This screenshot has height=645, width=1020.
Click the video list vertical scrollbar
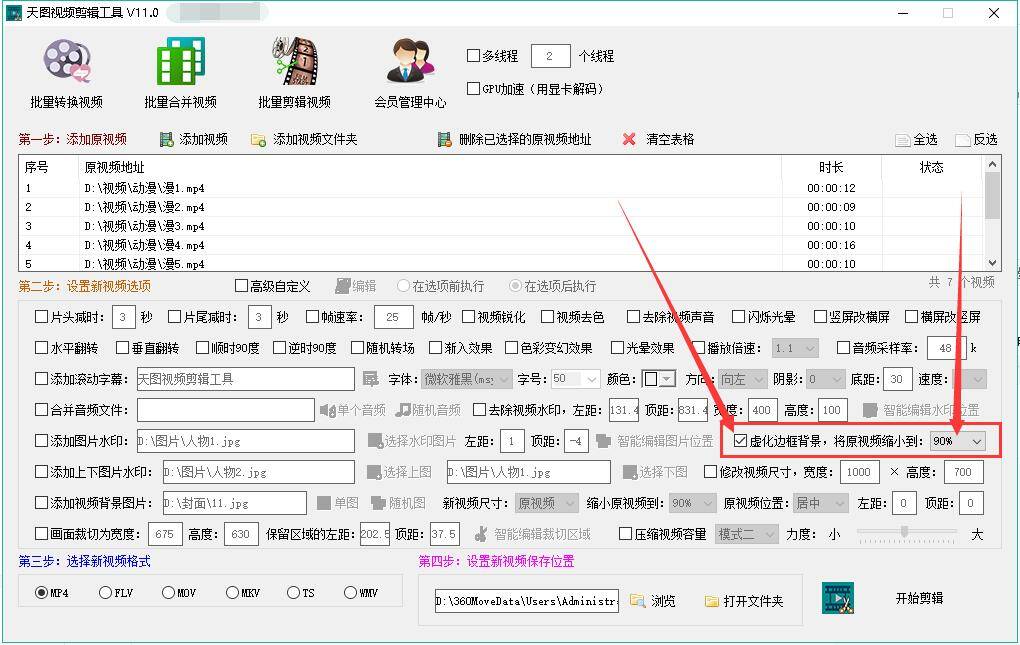tap(992, 214)
